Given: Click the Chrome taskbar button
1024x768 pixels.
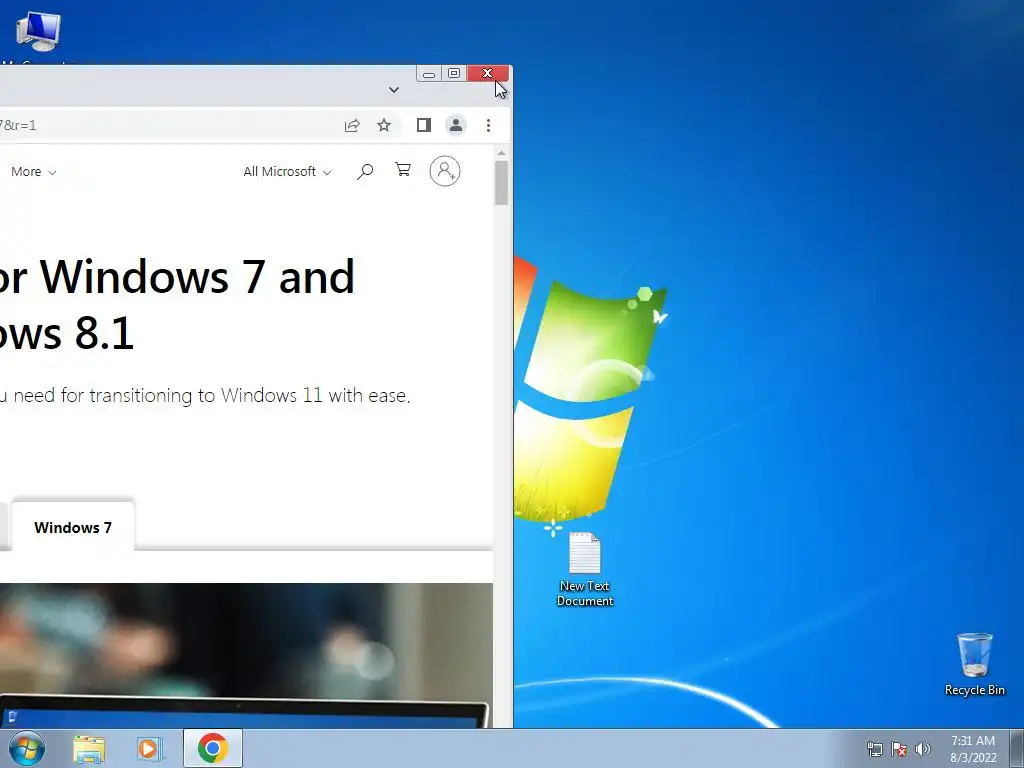Looking at the screenshot, I should (x=213, y=748).
